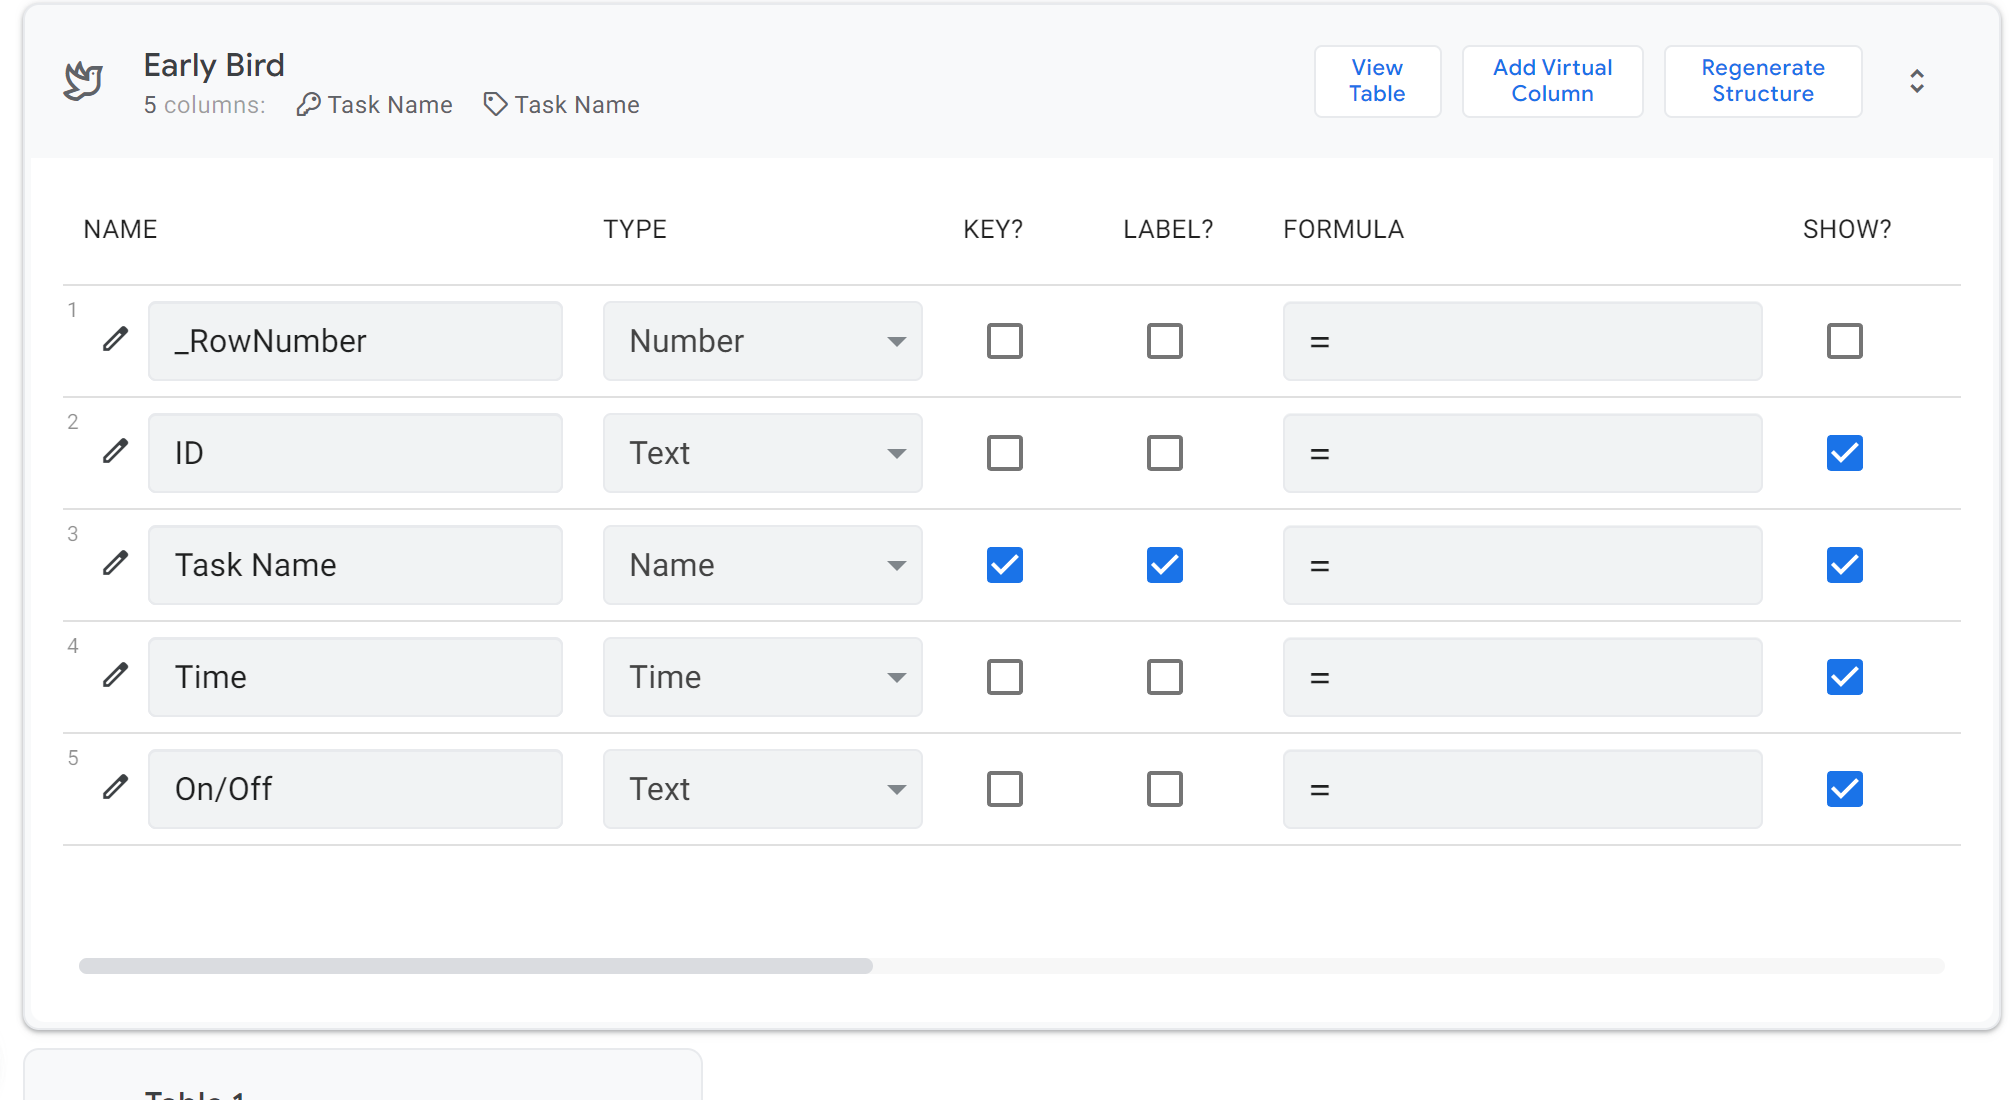Click Regenerate Structure button
Screen dimensions: 2012x1100
click(1761, 81)
